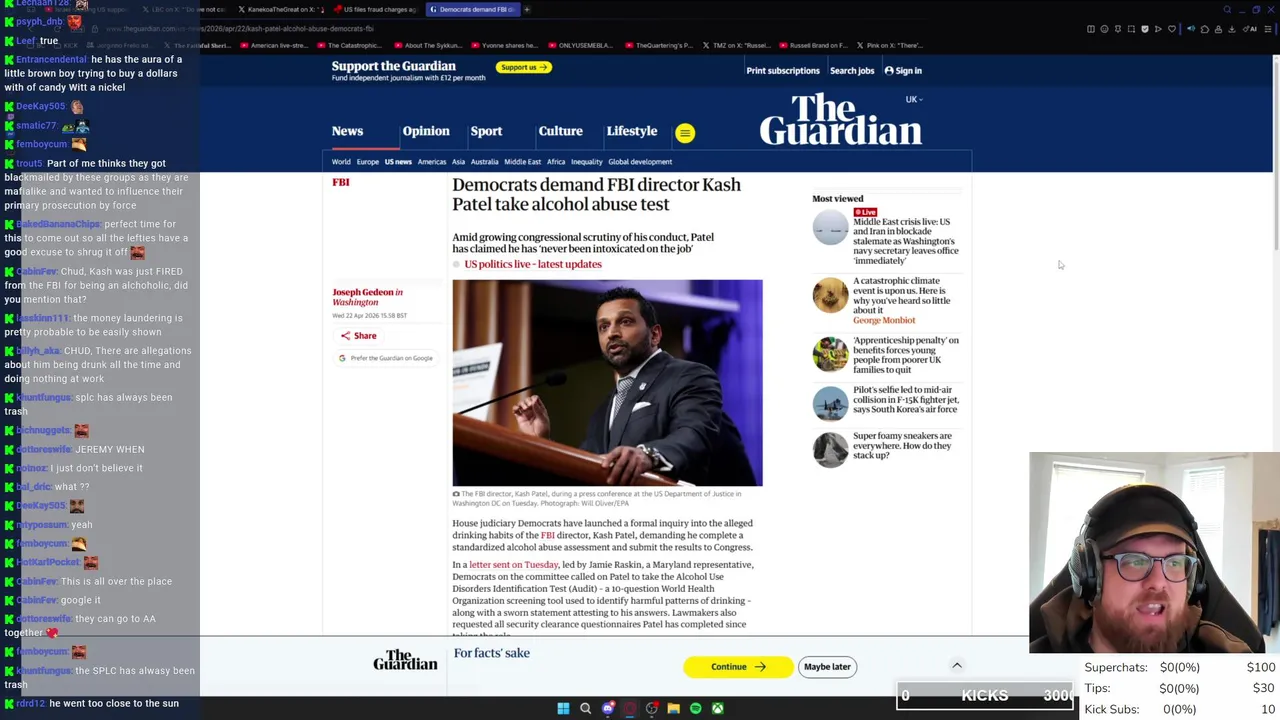Switch to US files fraud charges tab
1280x720 pixels.
(x=375, y=10)
